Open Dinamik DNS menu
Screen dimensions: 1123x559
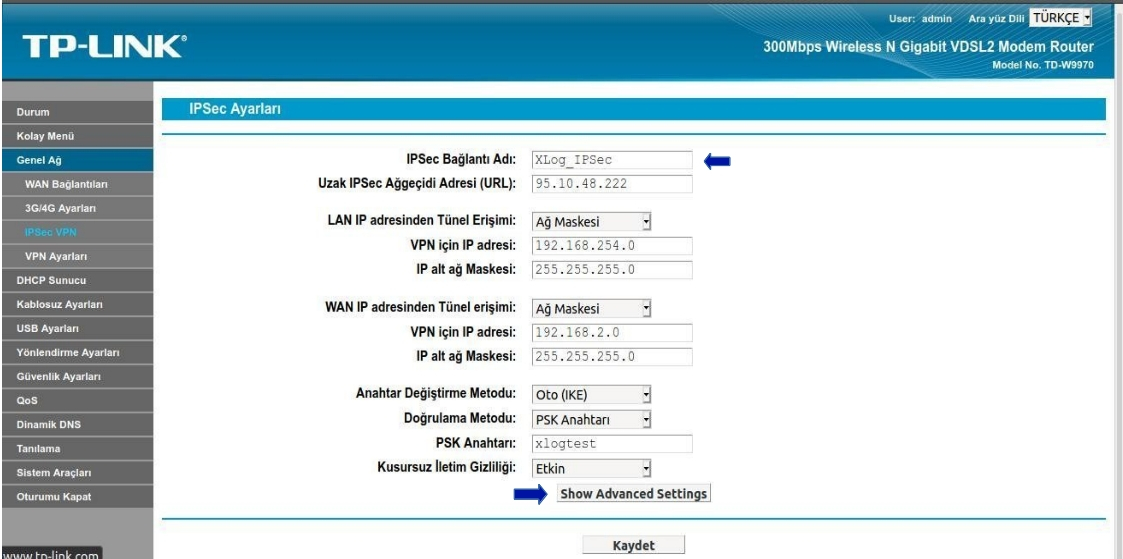[x=77, y=424]
